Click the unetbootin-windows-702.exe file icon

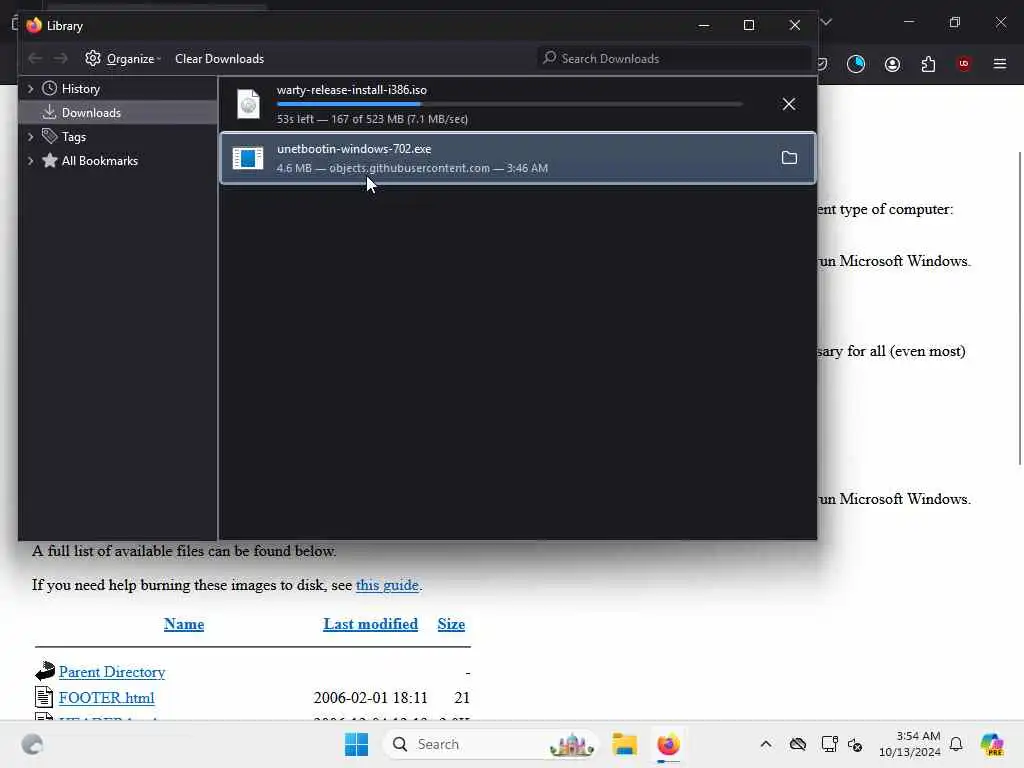pos(248,158)
